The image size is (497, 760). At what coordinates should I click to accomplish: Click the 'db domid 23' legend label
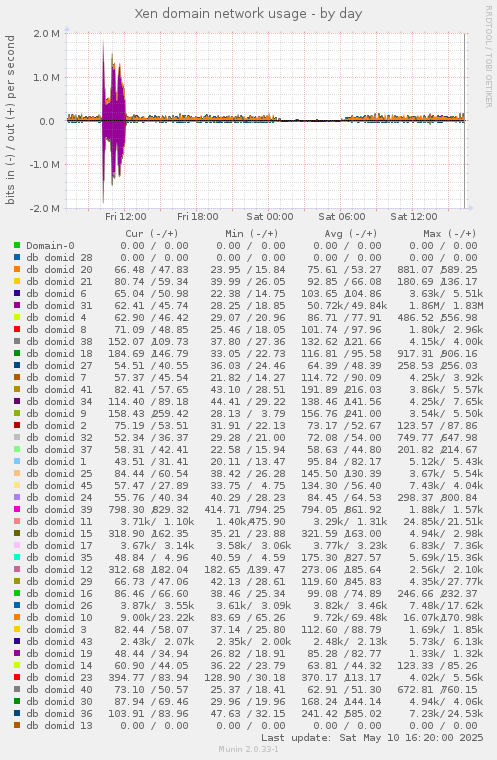59,678
